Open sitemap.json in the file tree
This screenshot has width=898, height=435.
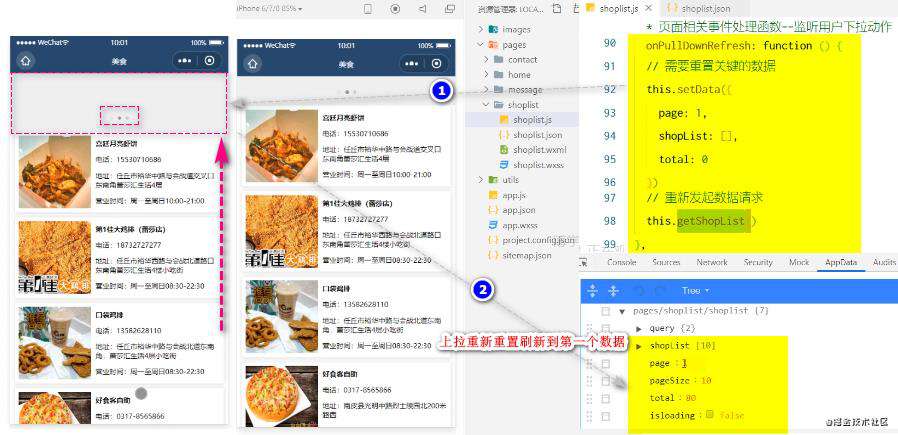pyautogui.click(x=527, y=255)
